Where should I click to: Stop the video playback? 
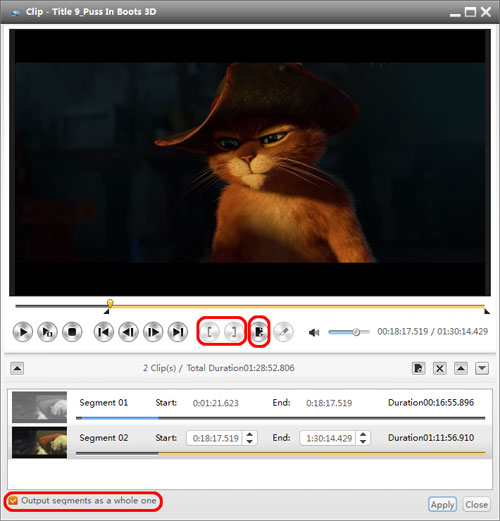point(72,332)
